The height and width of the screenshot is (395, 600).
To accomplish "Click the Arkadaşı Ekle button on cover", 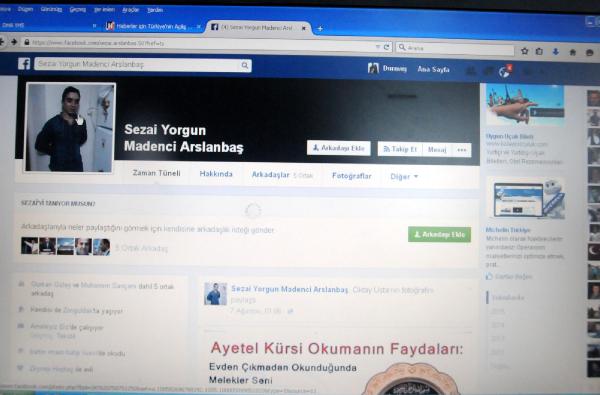I will click(x=339, y=148).
